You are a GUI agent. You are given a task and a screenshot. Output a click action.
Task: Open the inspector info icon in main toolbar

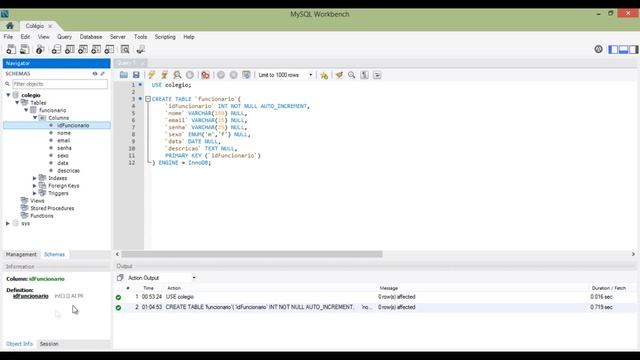[x=40, y=49]
